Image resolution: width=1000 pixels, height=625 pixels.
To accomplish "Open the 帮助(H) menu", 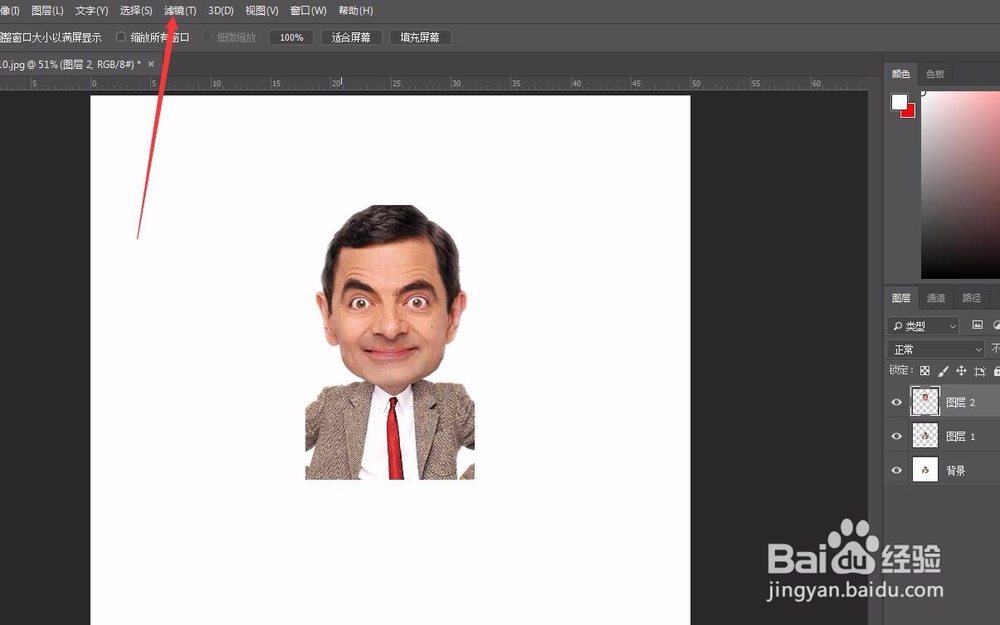I will pyautogui.click(x=355, y=11).
